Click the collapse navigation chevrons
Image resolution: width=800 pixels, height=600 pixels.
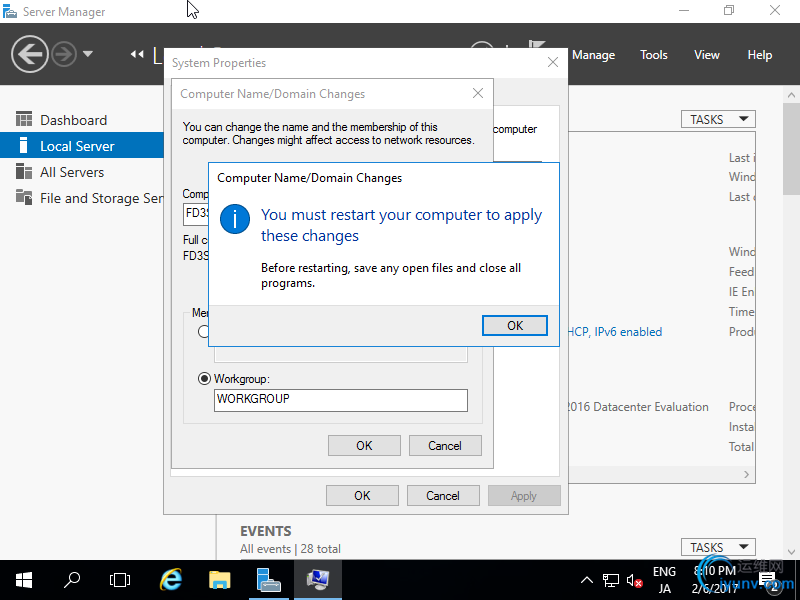tap(136, 54)
